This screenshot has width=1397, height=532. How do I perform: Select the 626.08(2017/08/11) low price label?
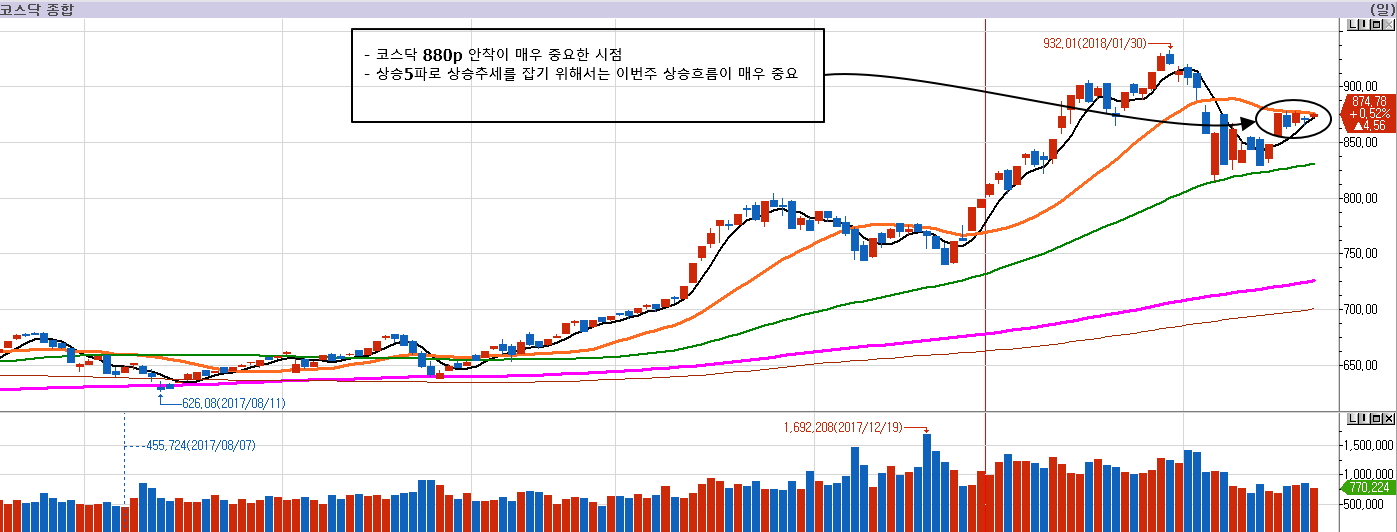[x=232, y=403]
